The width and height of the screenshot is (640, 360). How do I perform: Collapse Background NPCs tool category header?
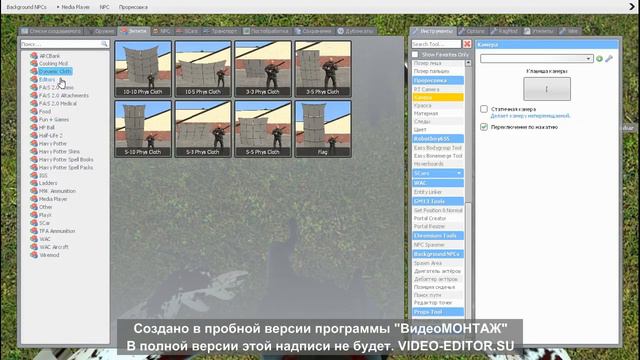click(x=438, y=254)
